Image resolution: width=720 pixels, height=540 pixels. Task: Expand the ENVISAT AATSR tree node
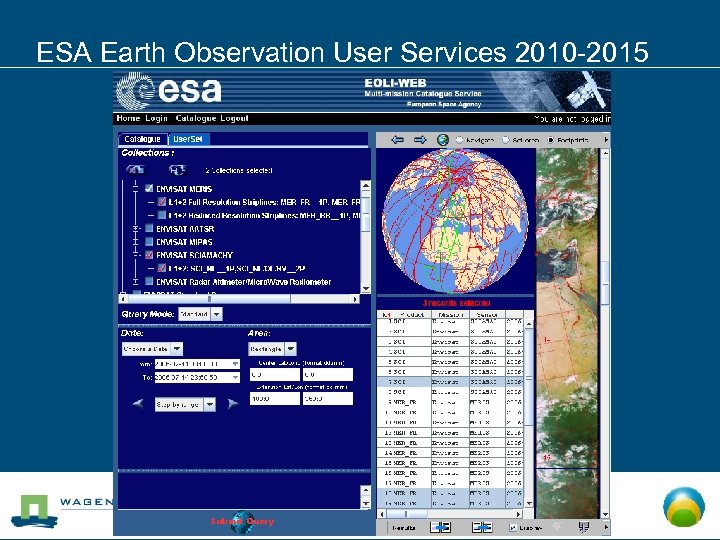(135, 228)
